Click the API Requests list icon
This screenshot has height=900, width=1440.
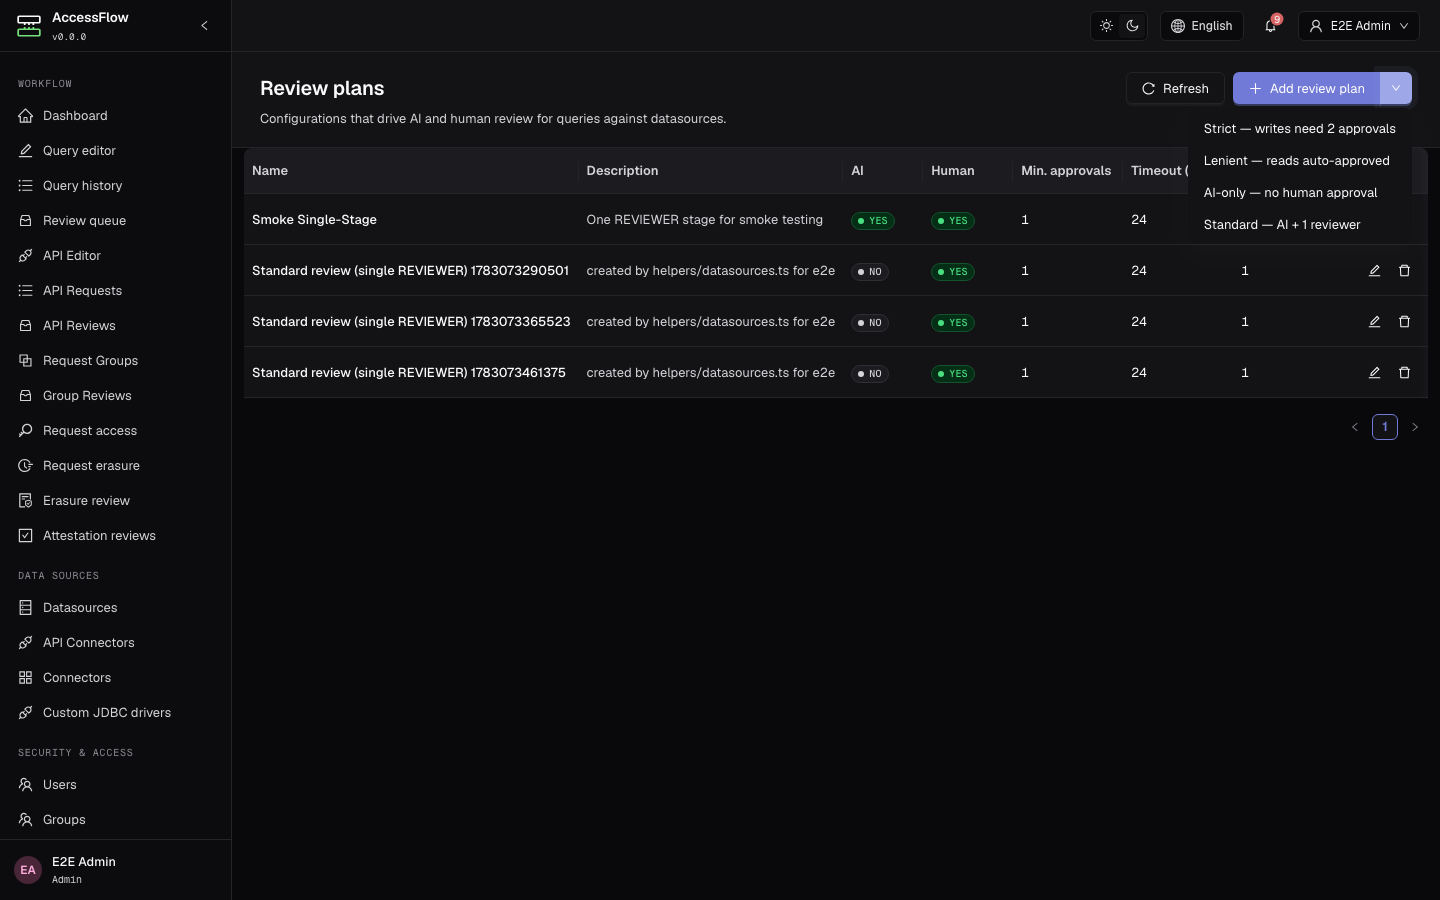pyautogui.click(x=26, y=291)
